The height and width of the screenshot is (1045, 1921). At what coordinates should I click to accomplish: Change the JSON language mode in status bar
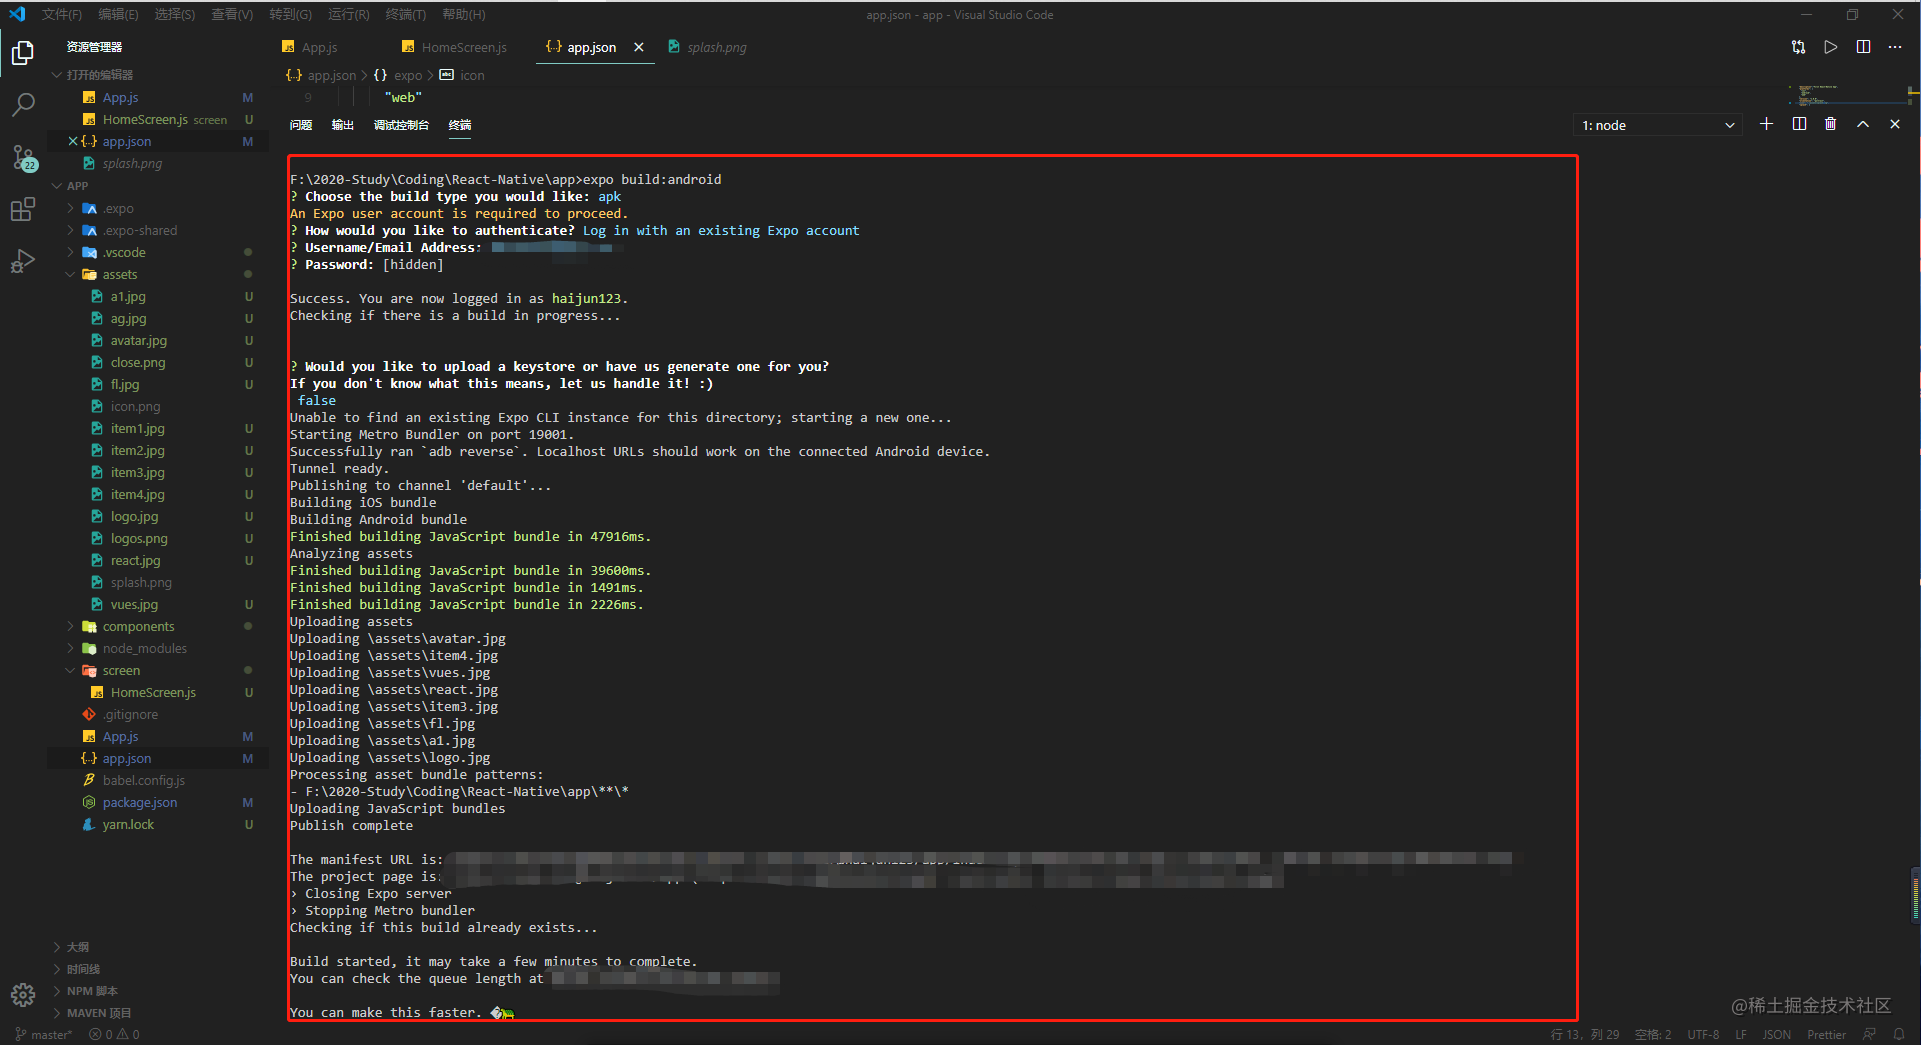(1776, 1035)
